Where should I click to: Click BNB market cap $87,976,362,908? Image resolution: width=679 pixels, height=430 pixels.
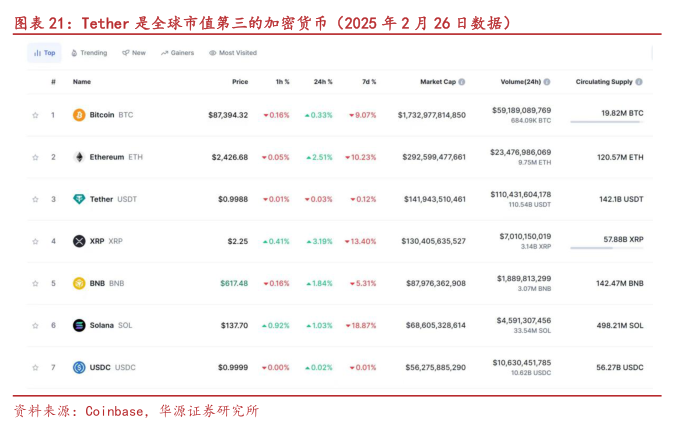(x=436, y=283)
